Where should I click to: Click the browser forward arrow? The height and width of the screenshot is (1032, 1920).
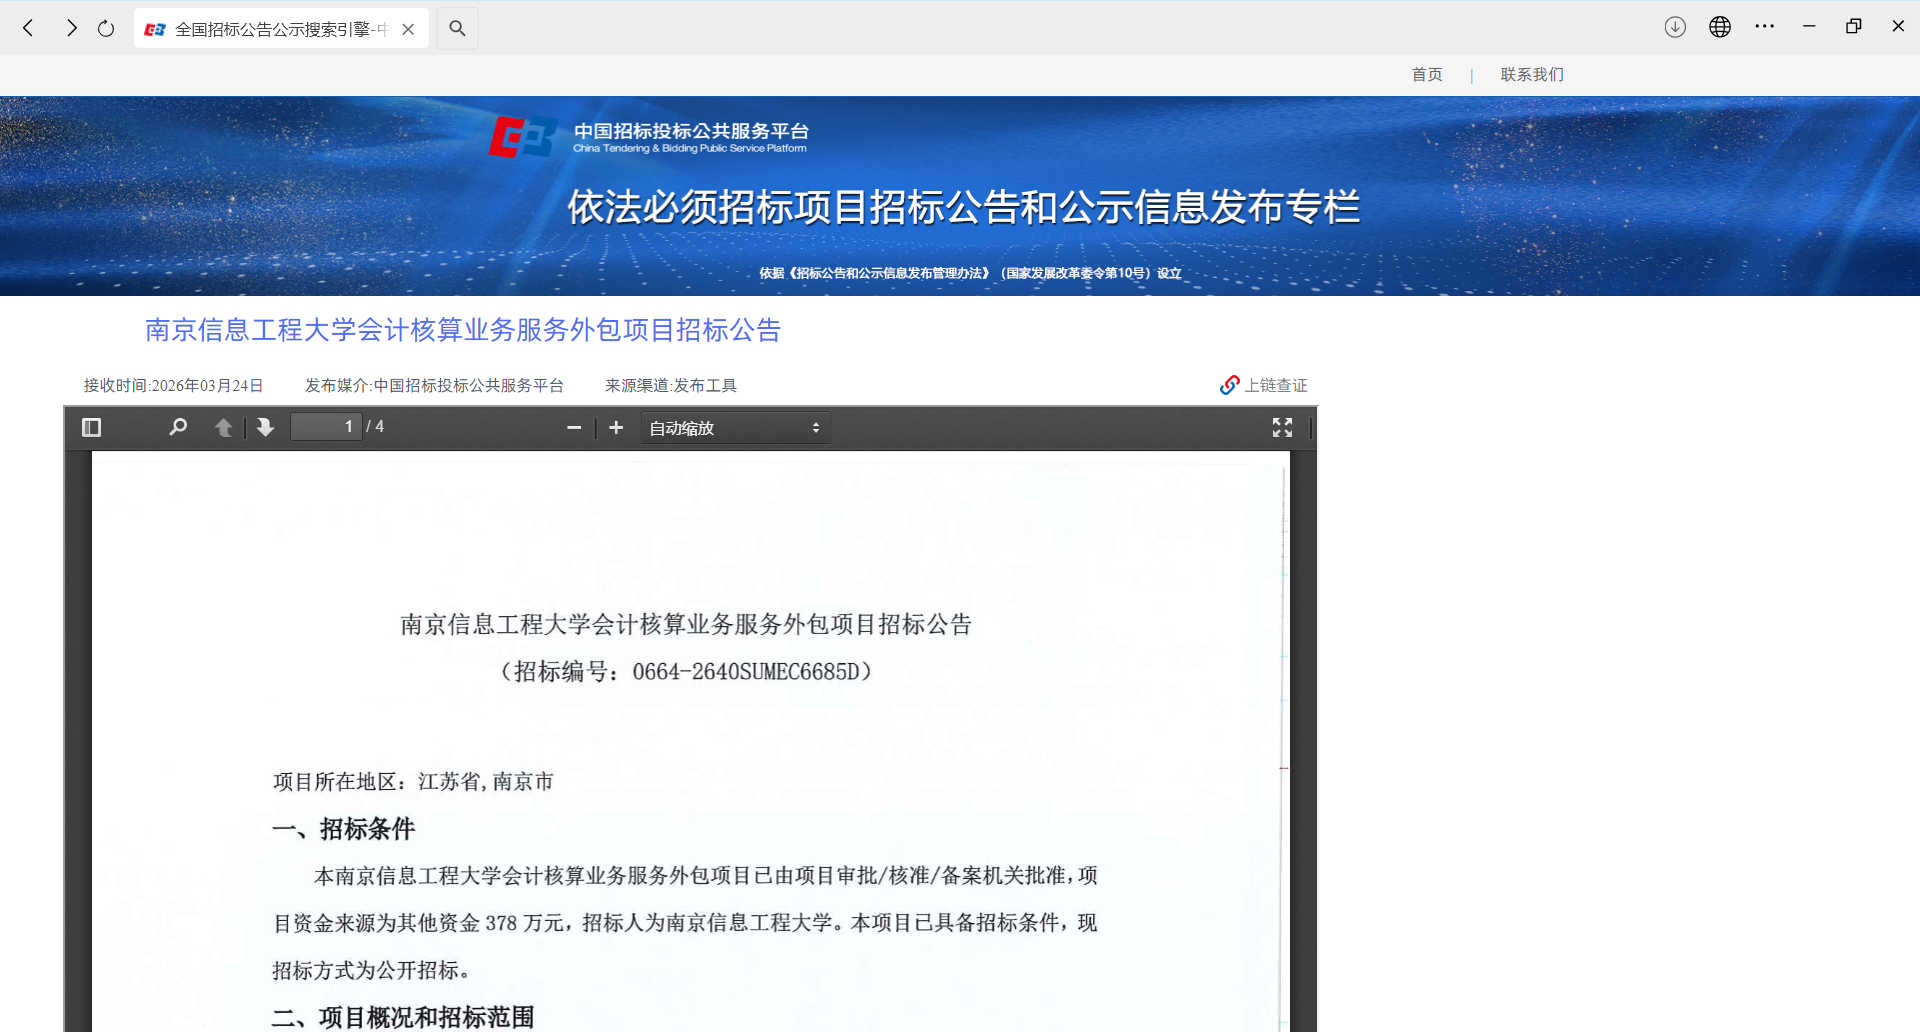pos(71,28)
